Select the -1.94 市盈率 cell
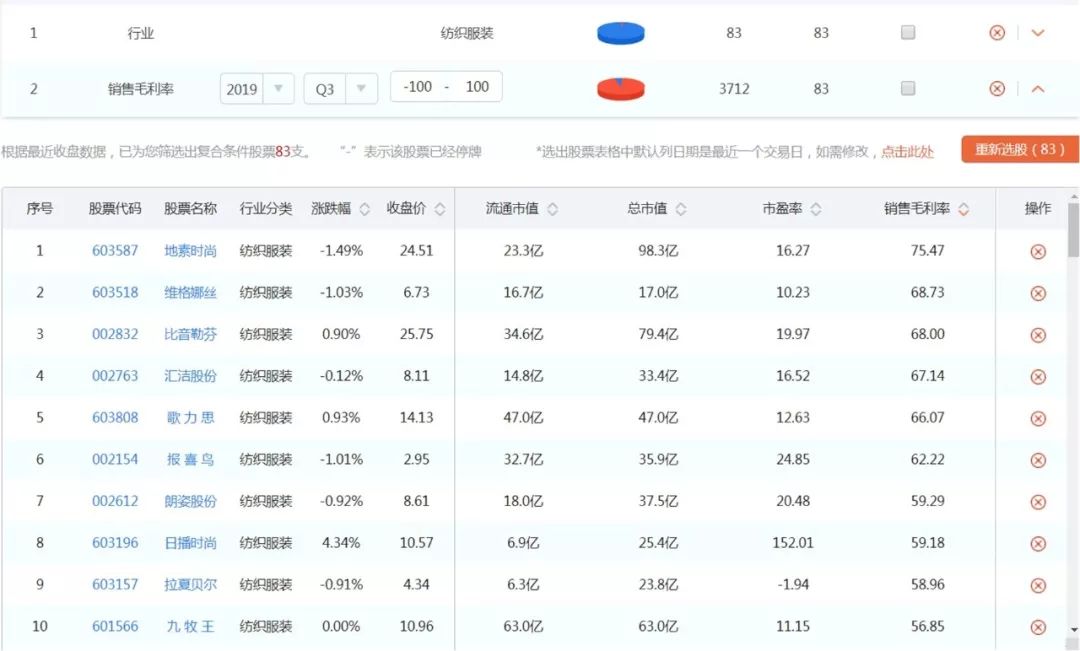 pyautogui.click(x=793, y=584)
